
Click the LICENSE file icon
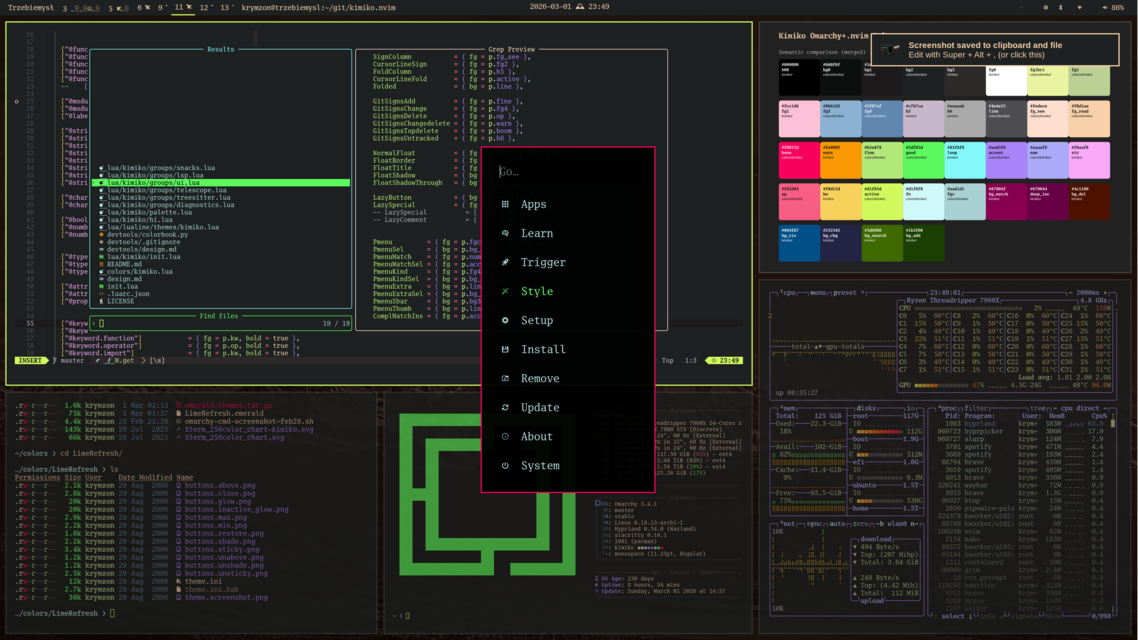102,301
